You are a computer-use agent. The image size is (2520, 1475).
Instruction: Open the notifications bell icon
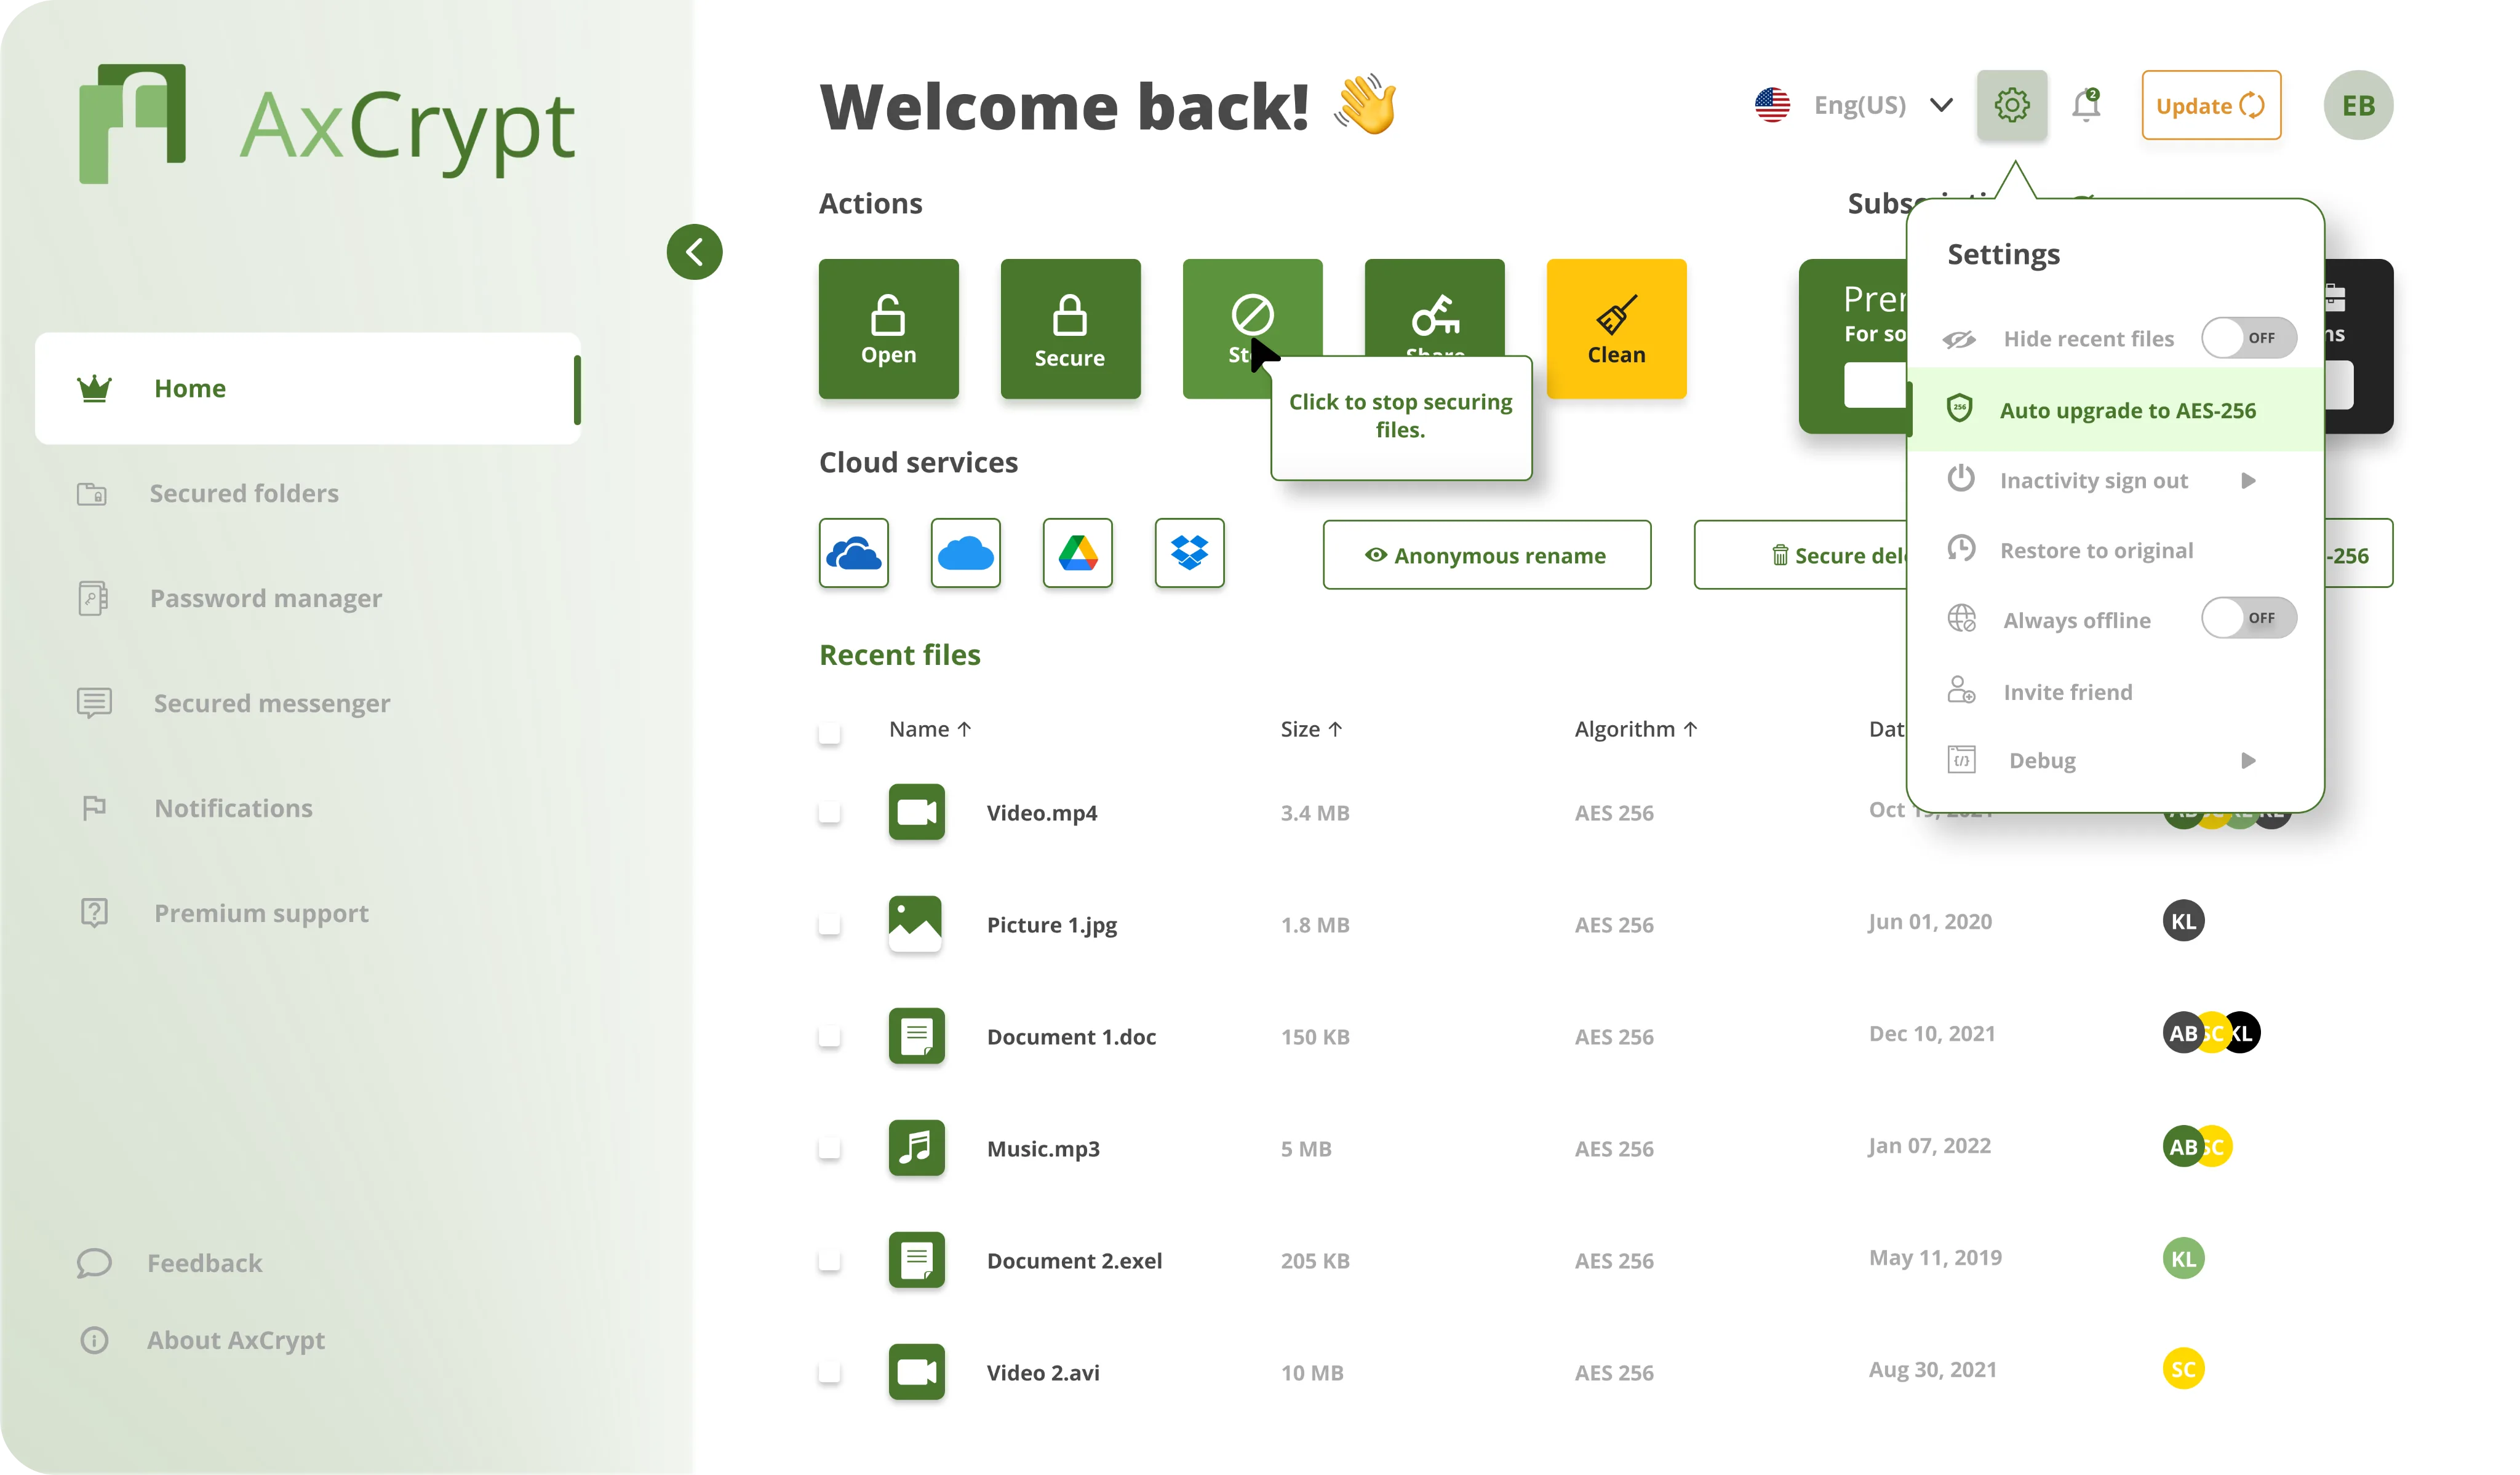click(2086, 105)
